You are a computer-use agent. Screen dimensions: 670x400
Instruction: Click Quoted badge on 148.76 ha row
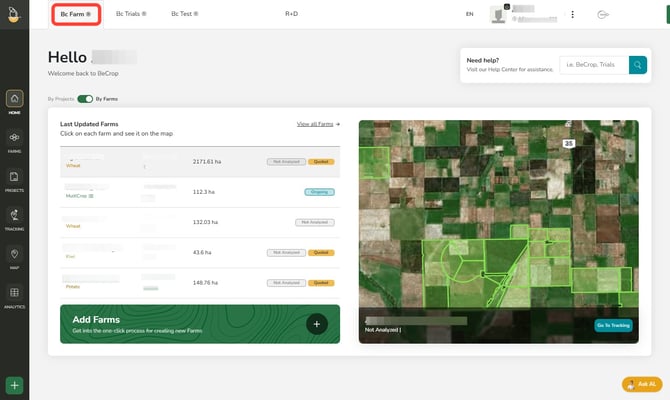(321, 283)
